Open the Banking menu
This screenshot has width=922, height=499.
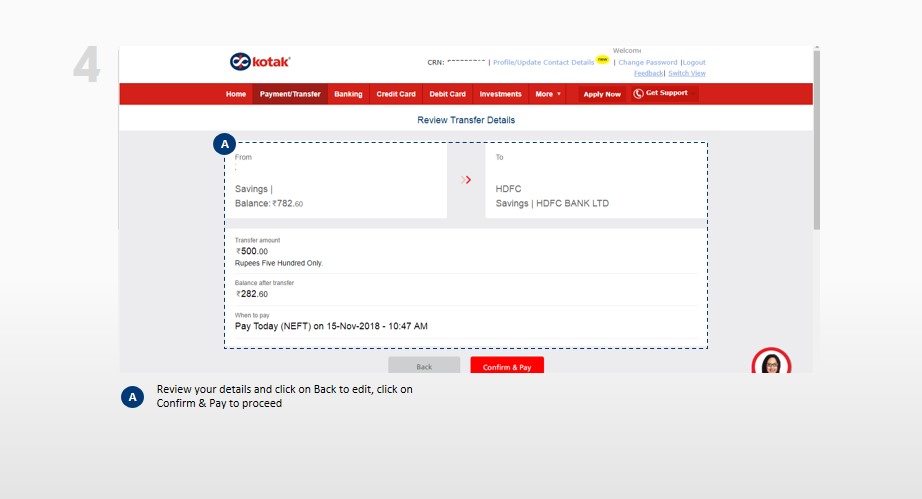click(x=348, y=94)
